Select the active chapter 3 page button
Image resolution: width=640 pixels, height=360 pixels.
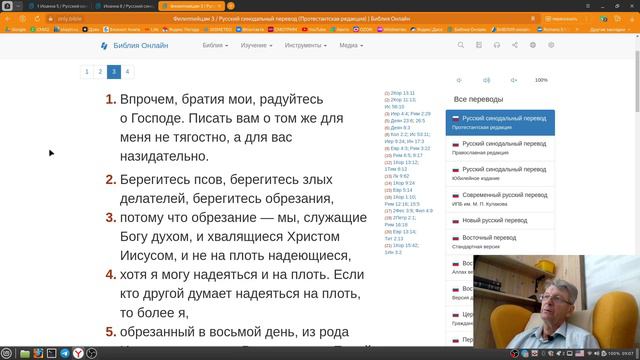click(114, 72)
